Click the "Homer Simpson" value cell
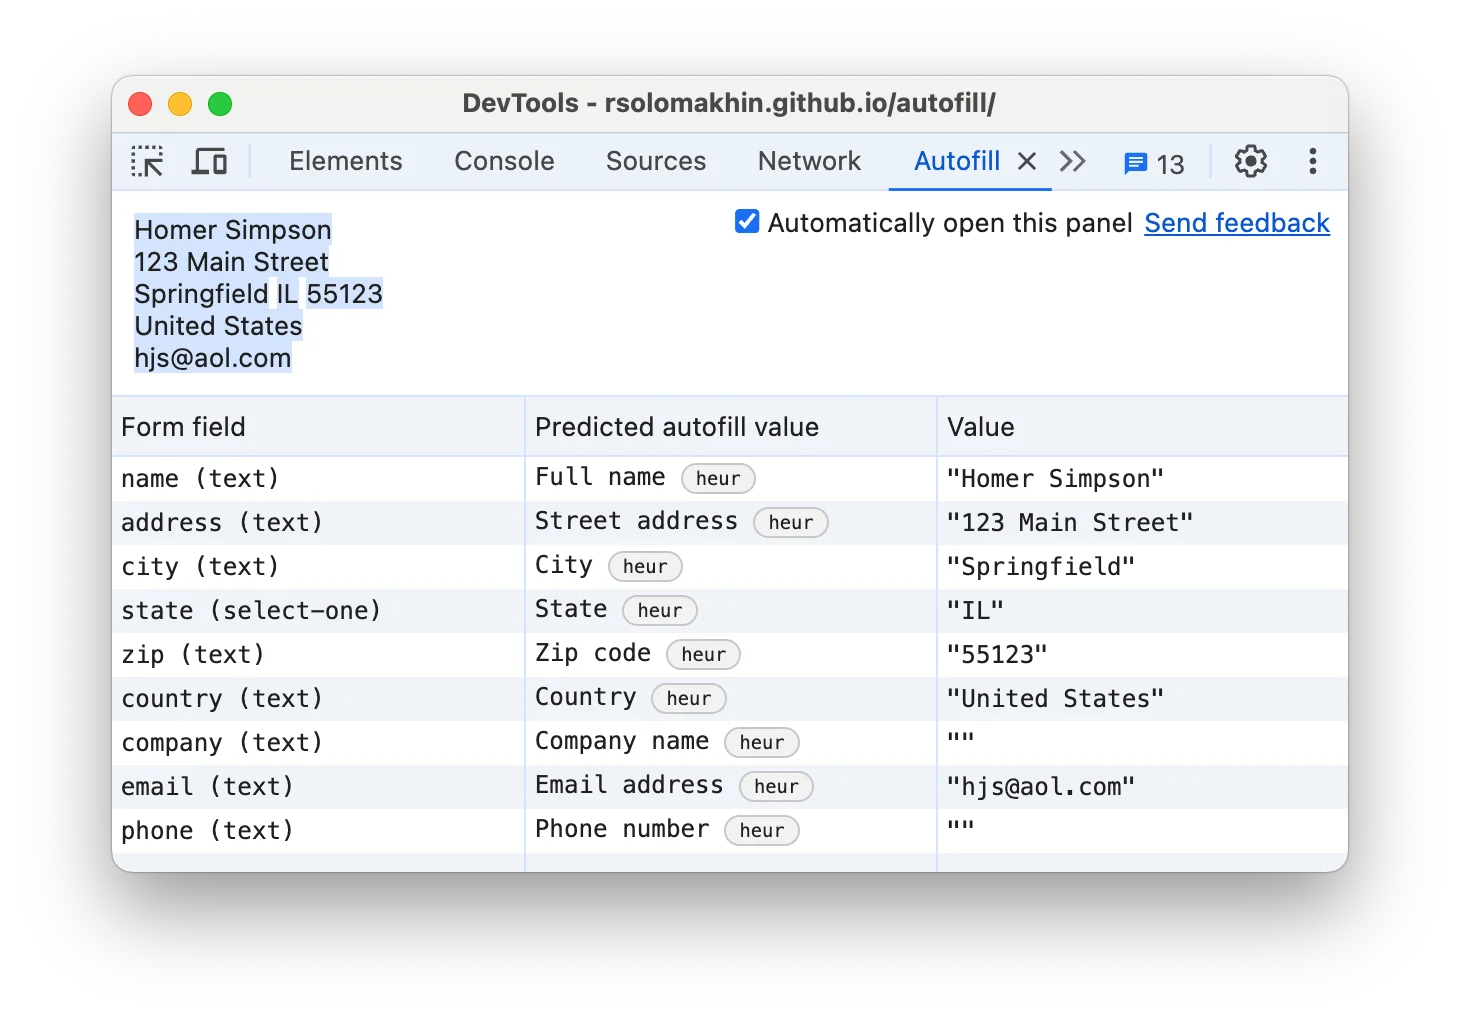Viewport: 1460px width, 1020px height. pyautogui.click(x=1055, y=478)
